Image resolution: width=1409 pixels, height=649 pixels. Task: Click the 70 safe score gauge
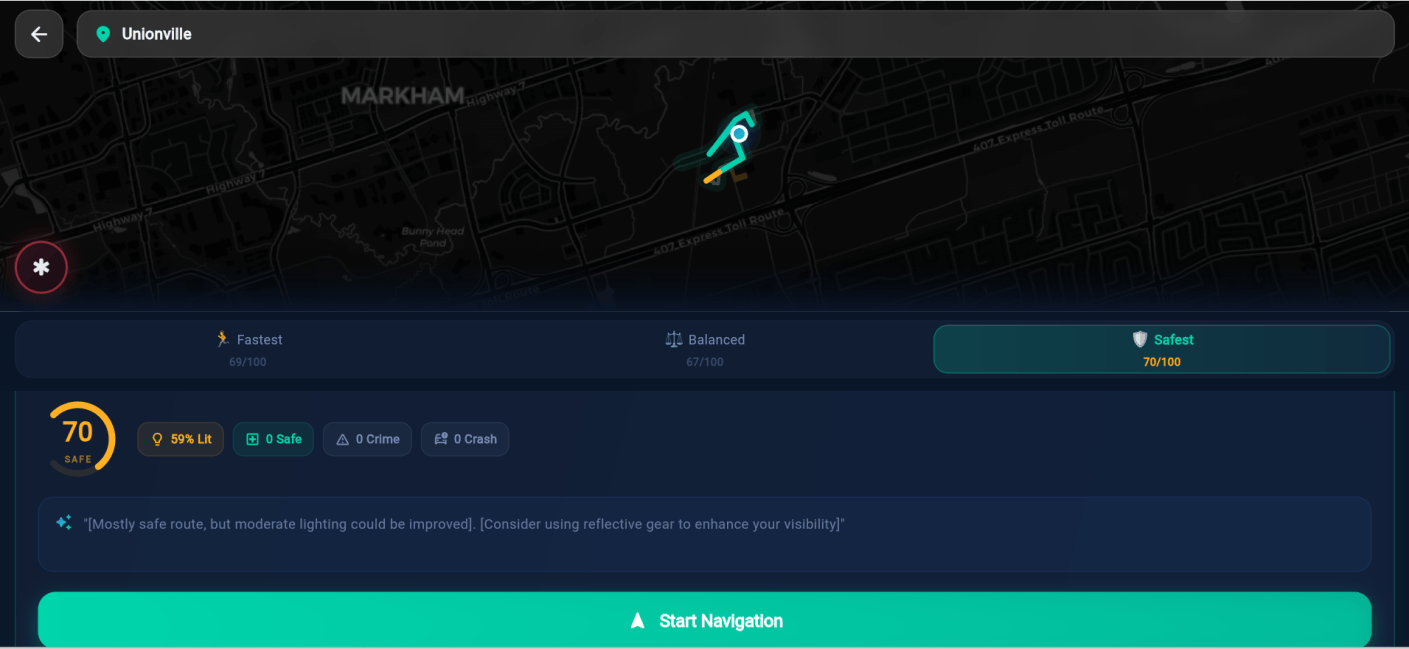point(78,438)
